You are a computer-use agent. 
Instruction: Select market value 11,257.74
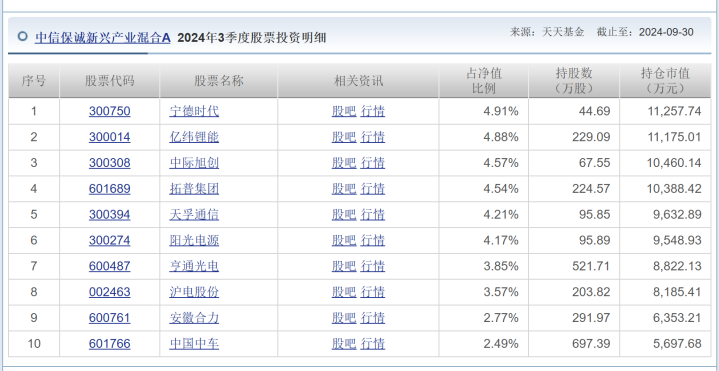674,111
